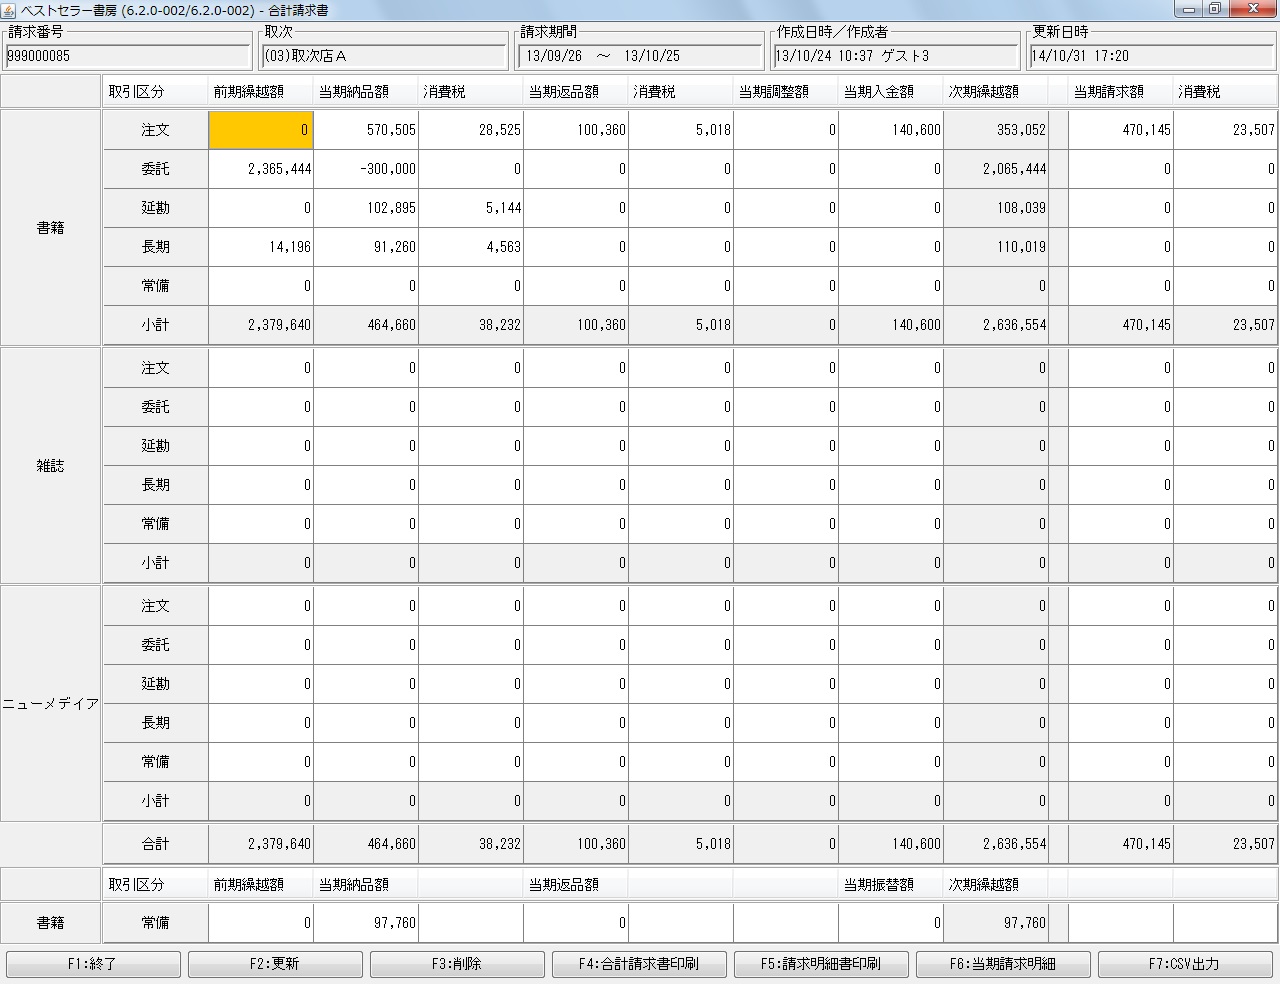Click F4:合計請求書印刷 print button
The image size is (1280, 984).
[638, 964]
